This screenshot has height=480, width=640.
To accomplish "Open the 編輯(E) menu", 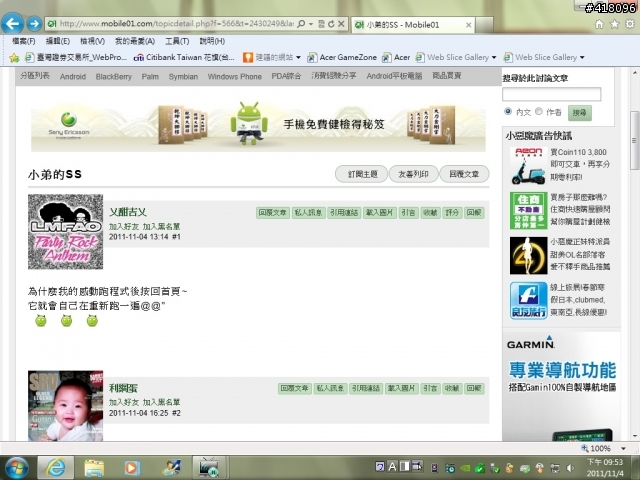I will click(x=58, y=41).
